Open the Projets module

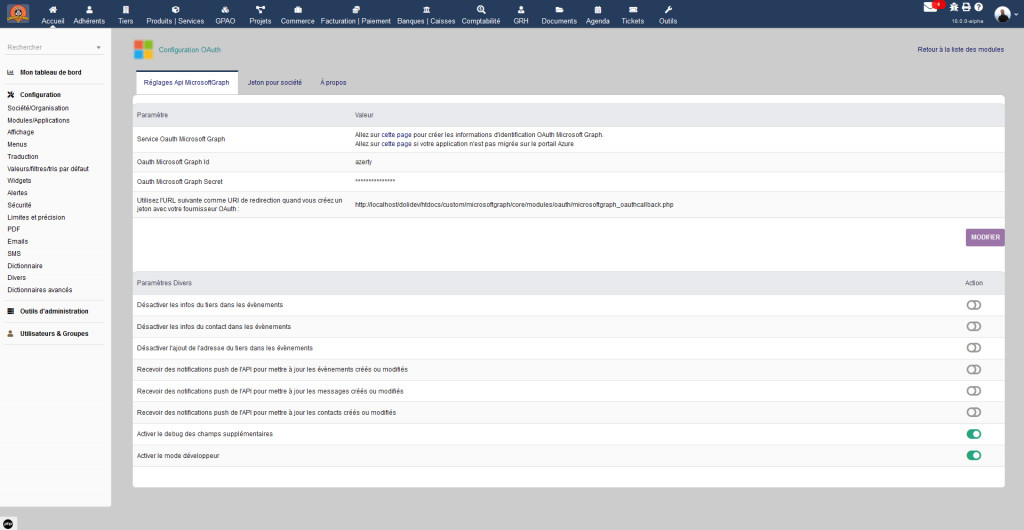pos(261,14)
